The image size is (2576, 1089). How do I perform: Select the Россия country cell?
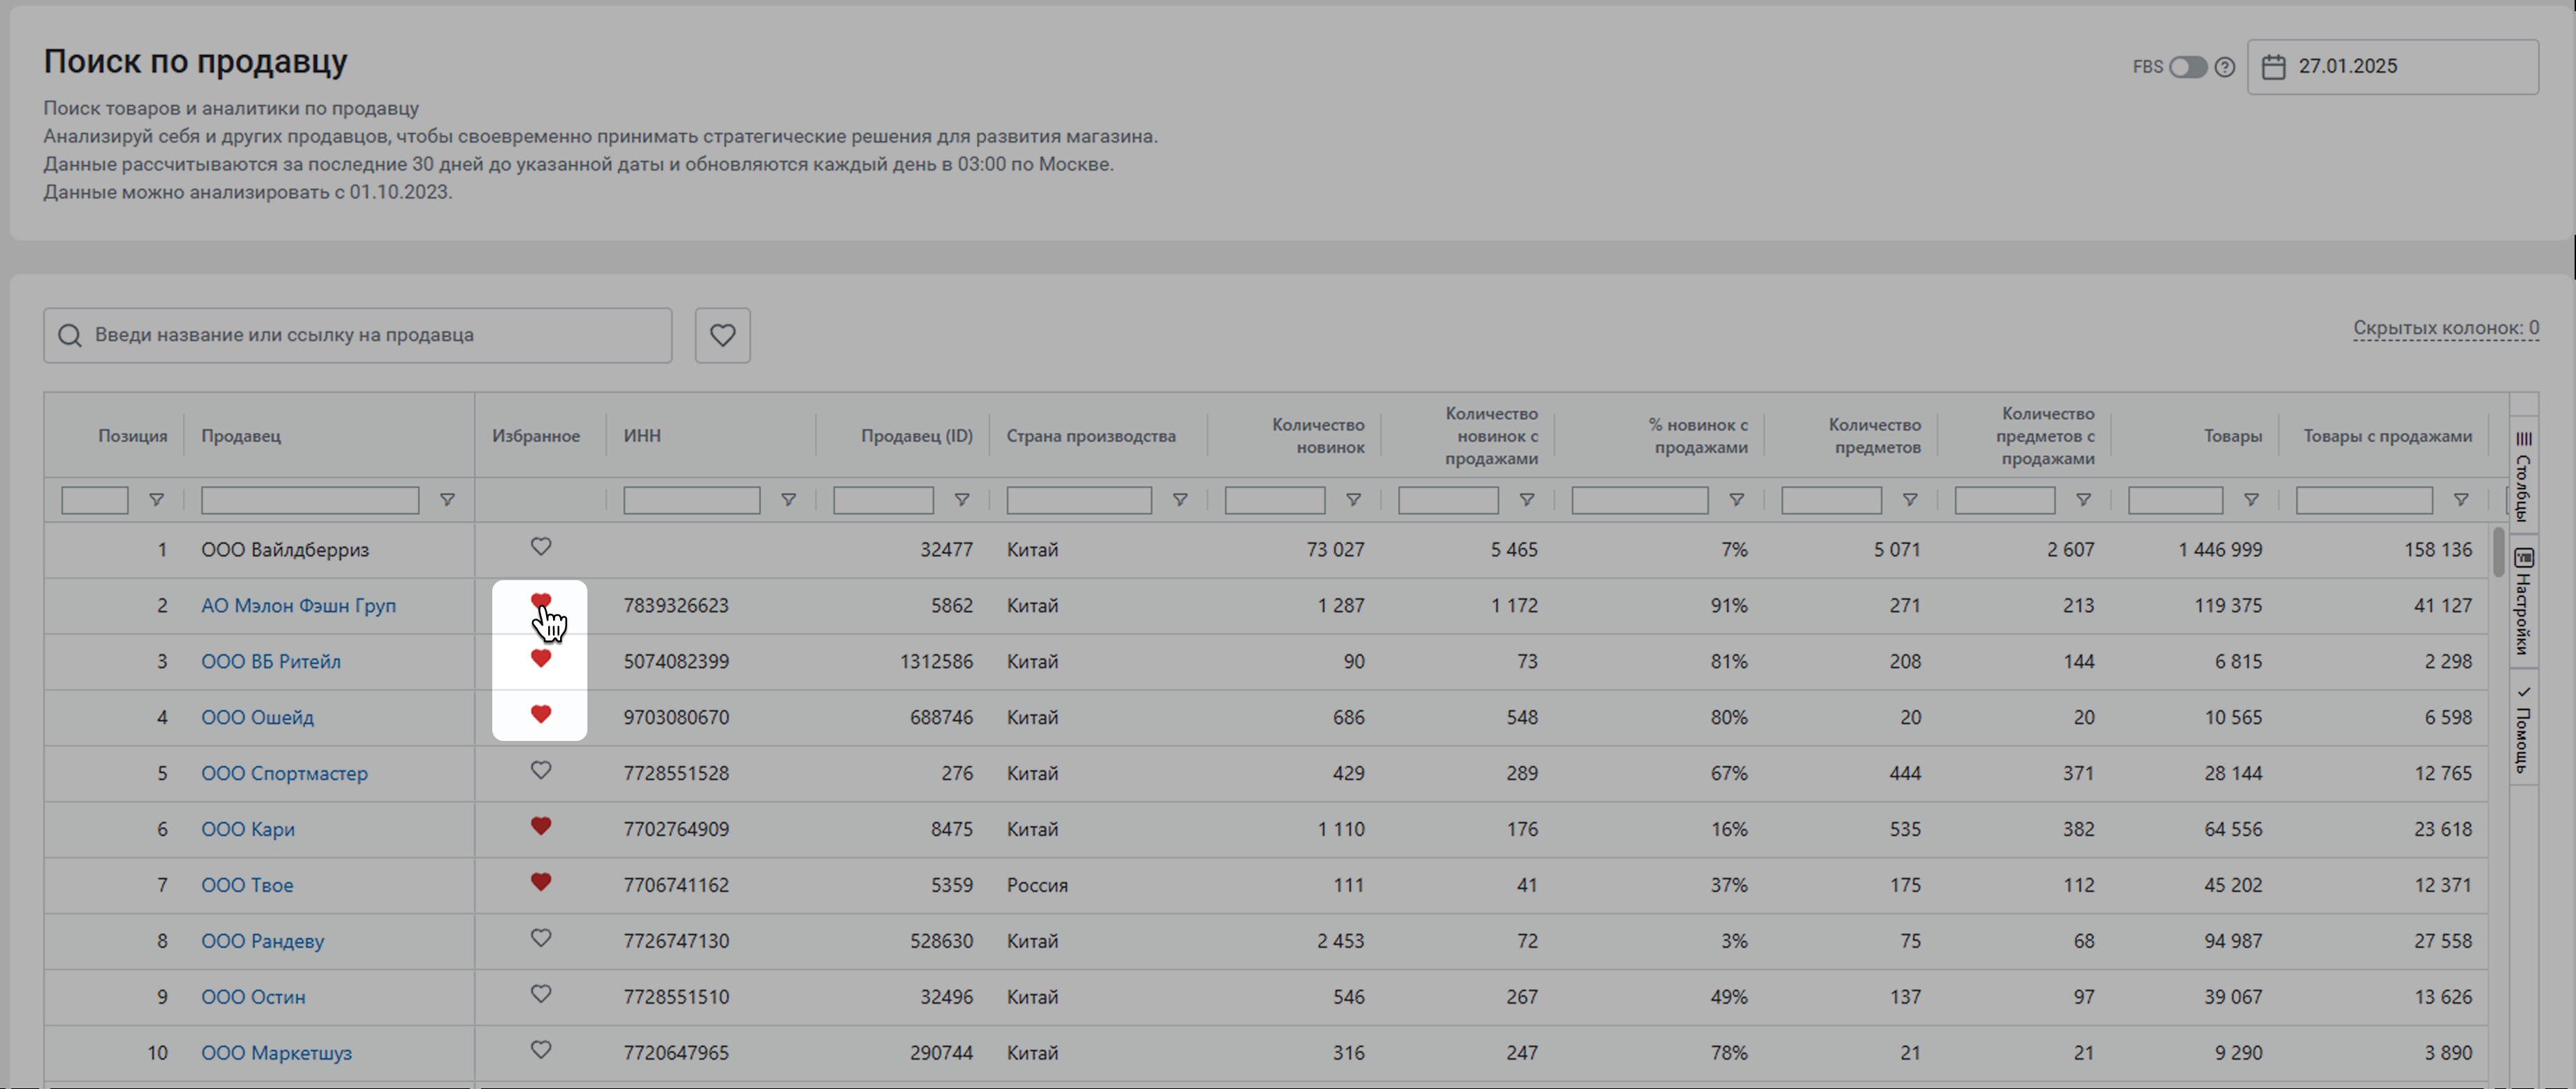(x=1037, y=886)
